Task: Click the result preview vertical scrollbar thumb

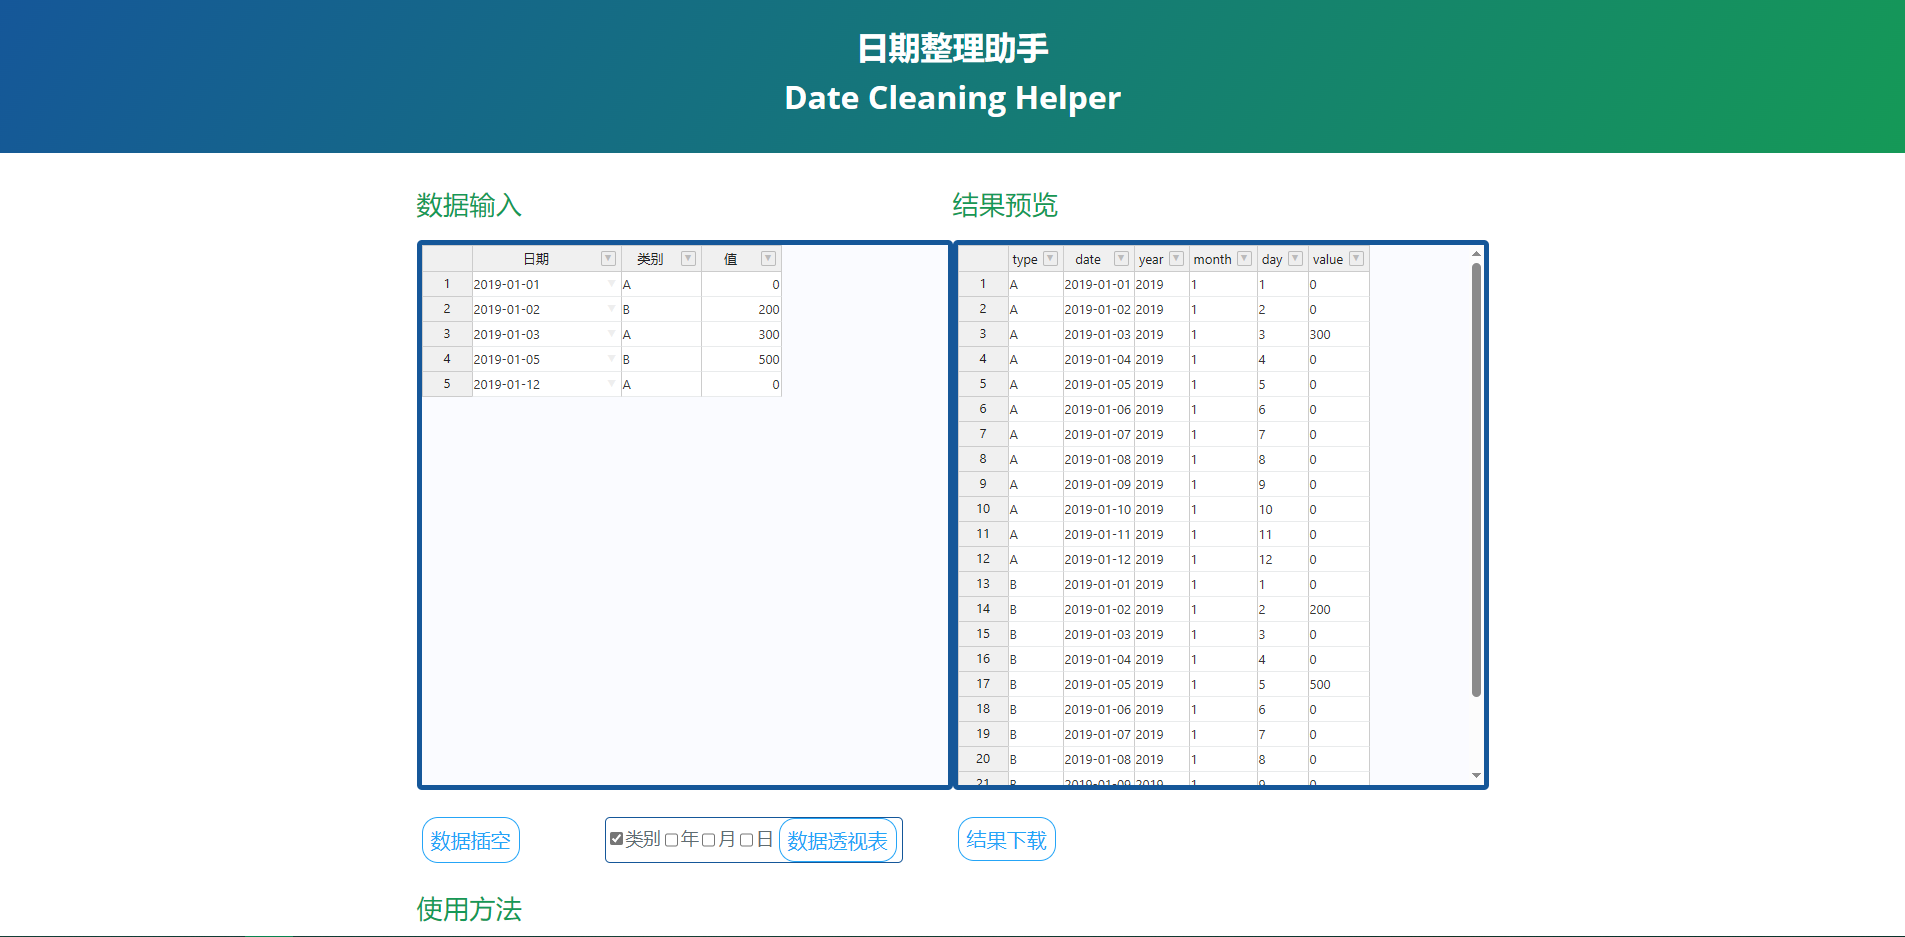Action: point(1476,480)
